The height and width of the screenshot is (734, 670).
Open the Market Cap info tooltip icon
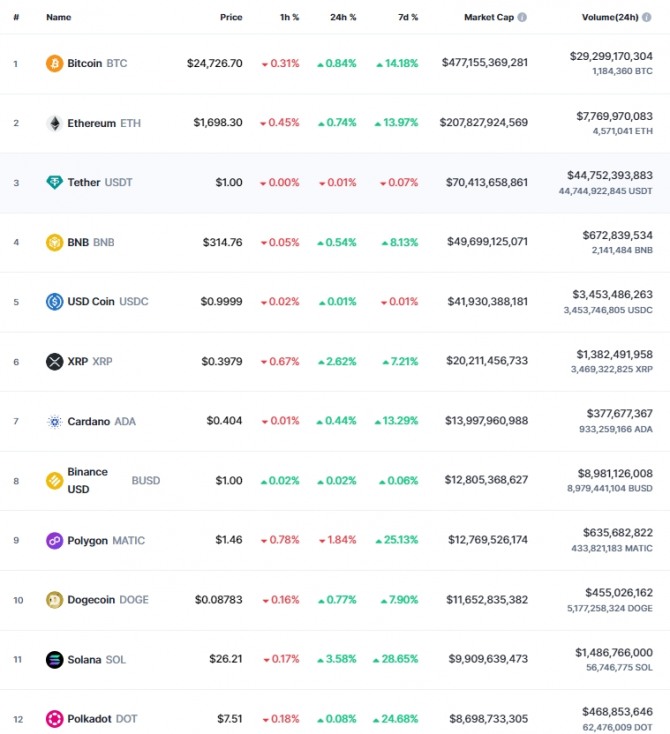click(522, 17)
